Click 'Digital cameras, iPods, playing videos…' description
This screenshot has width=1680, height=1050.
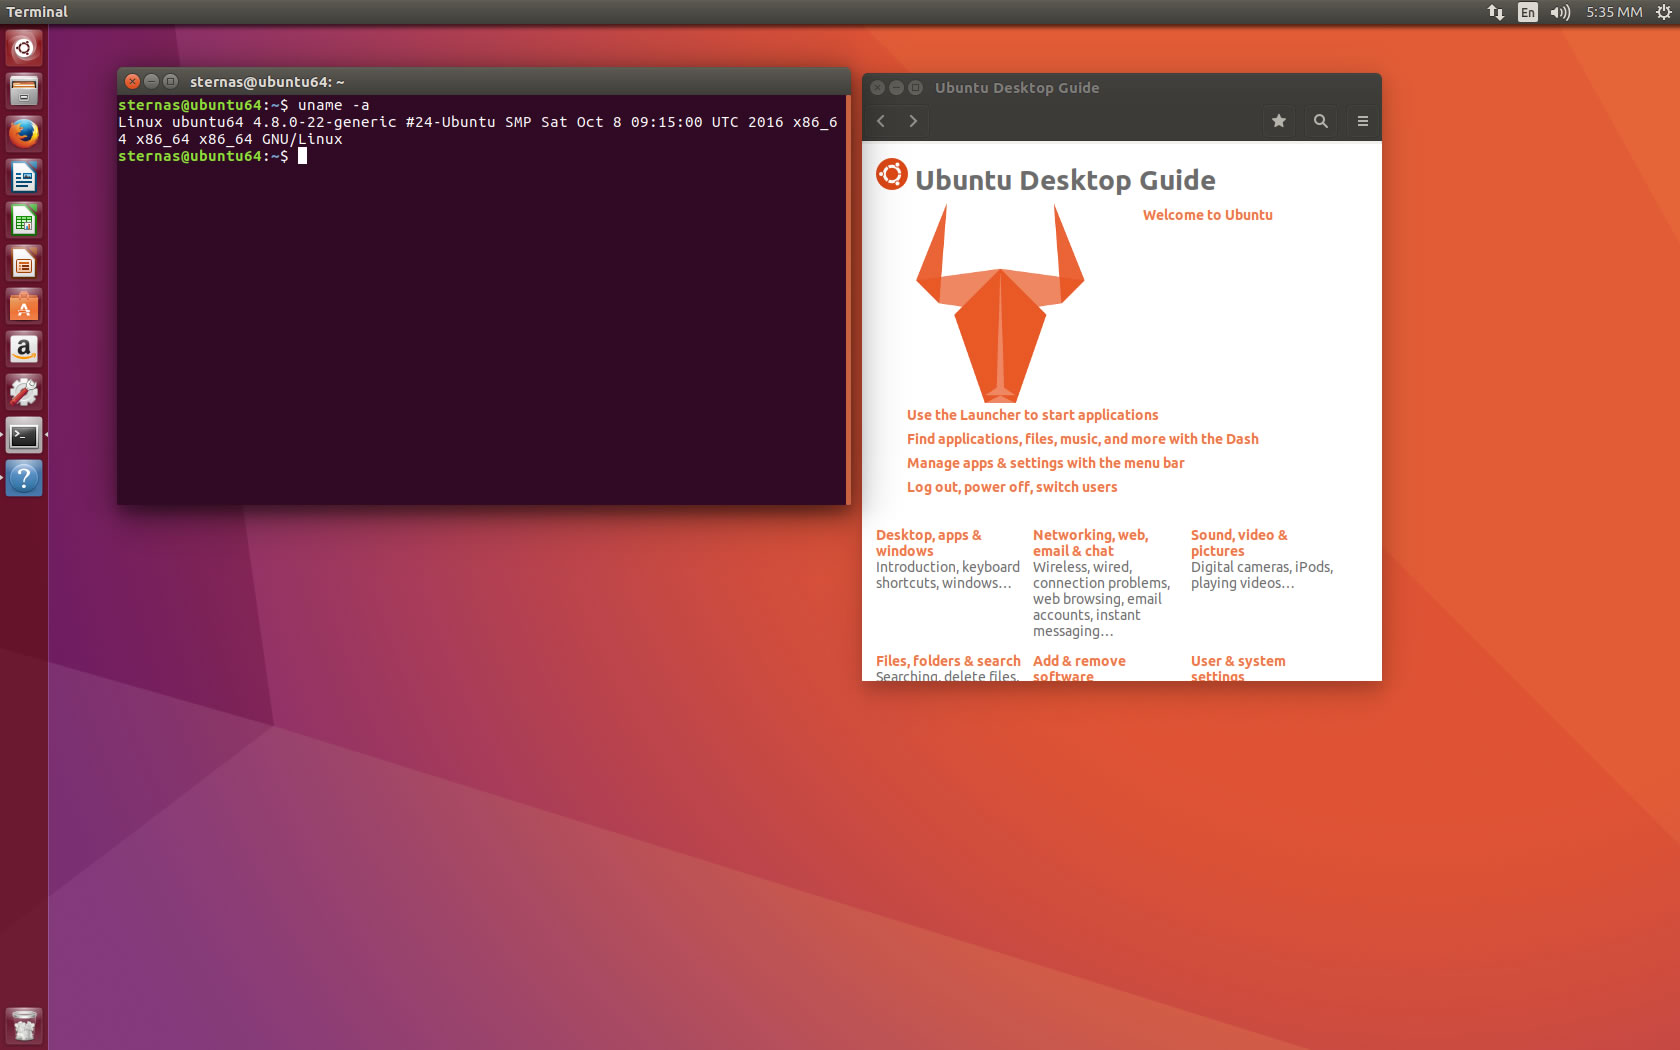(x=1262, y=575)
